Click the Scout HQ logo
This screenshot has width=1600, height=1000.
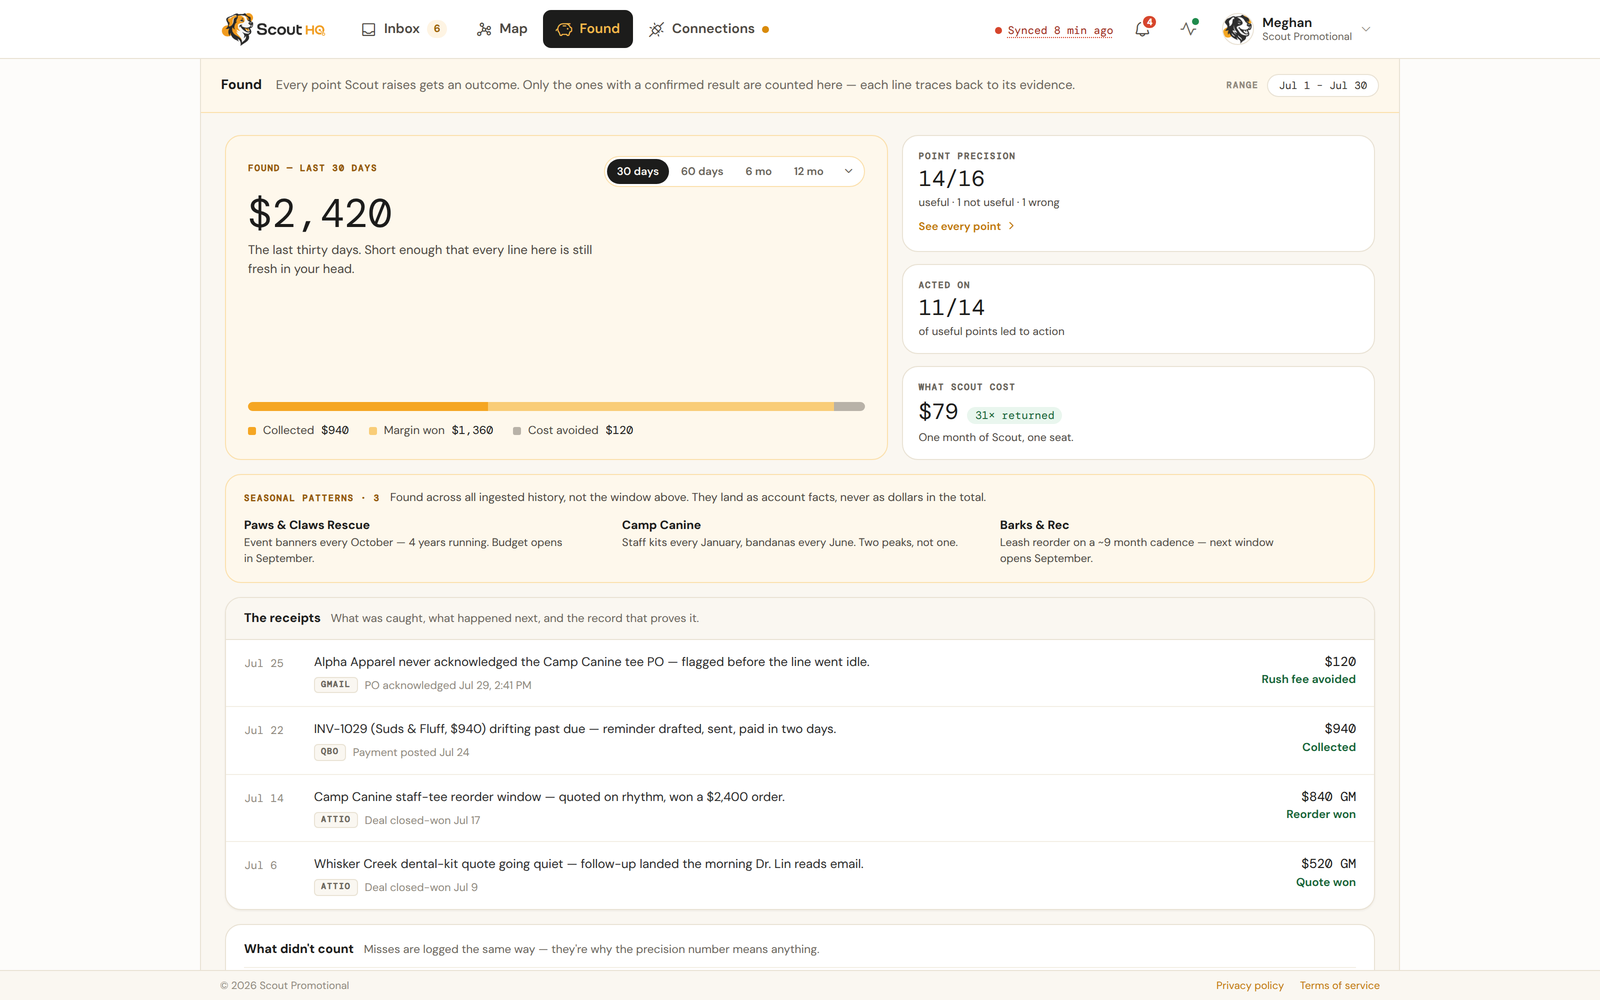click(x=273, y=29)
